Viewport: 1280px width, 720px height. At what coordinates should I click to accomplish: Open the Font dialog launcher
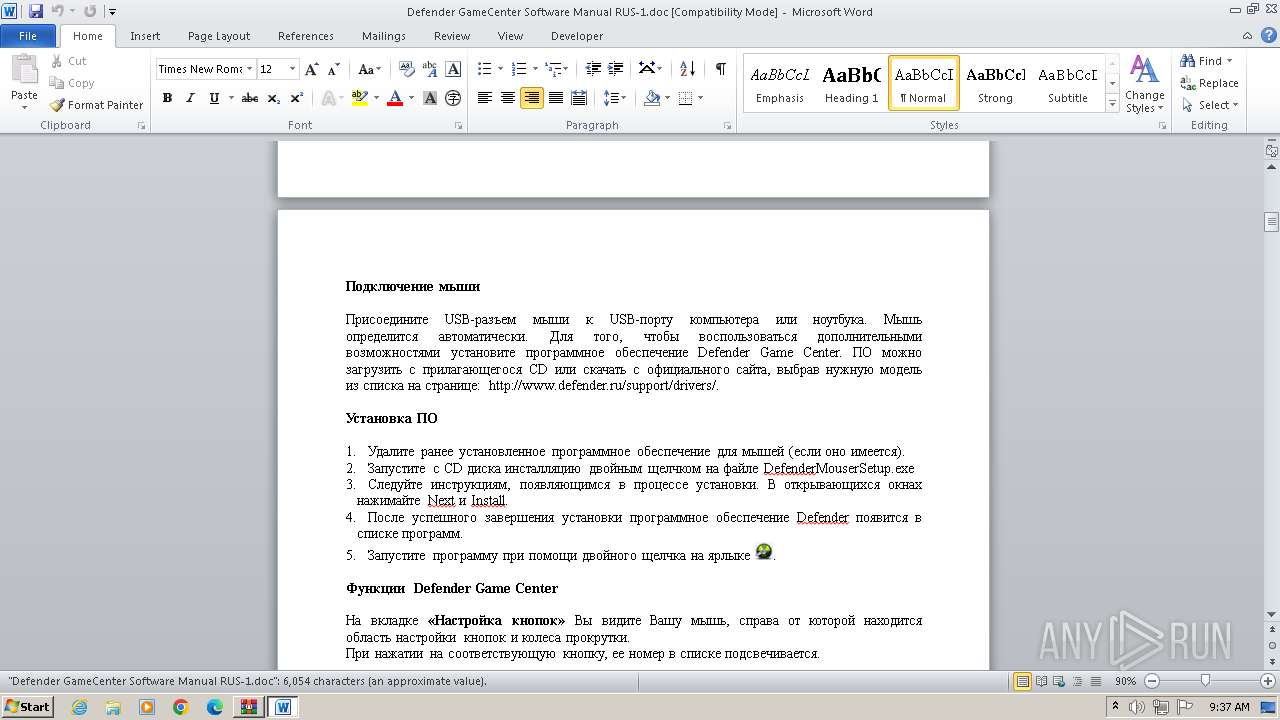pyautogui.click(x=458, y=126)
